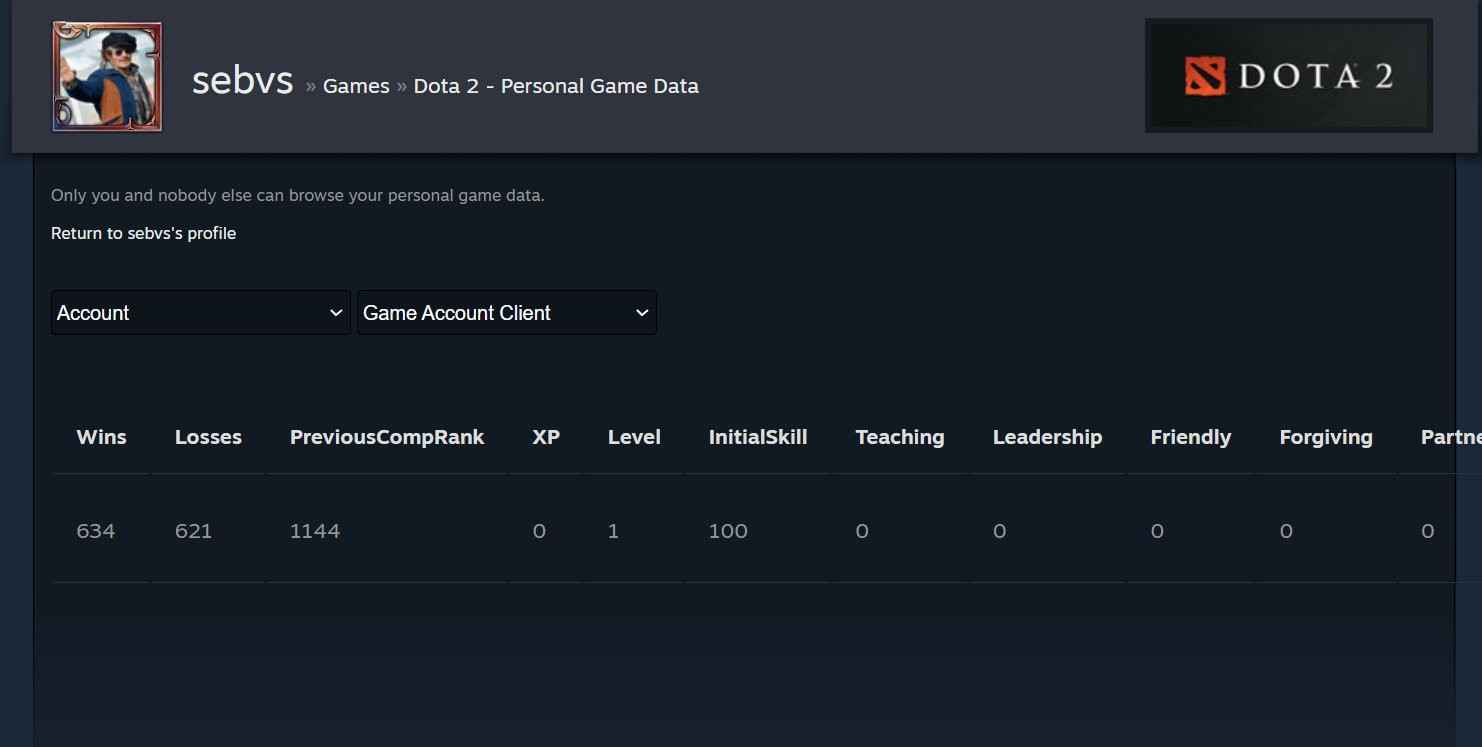Select the InitialSkill value 100

coord(728,531)
